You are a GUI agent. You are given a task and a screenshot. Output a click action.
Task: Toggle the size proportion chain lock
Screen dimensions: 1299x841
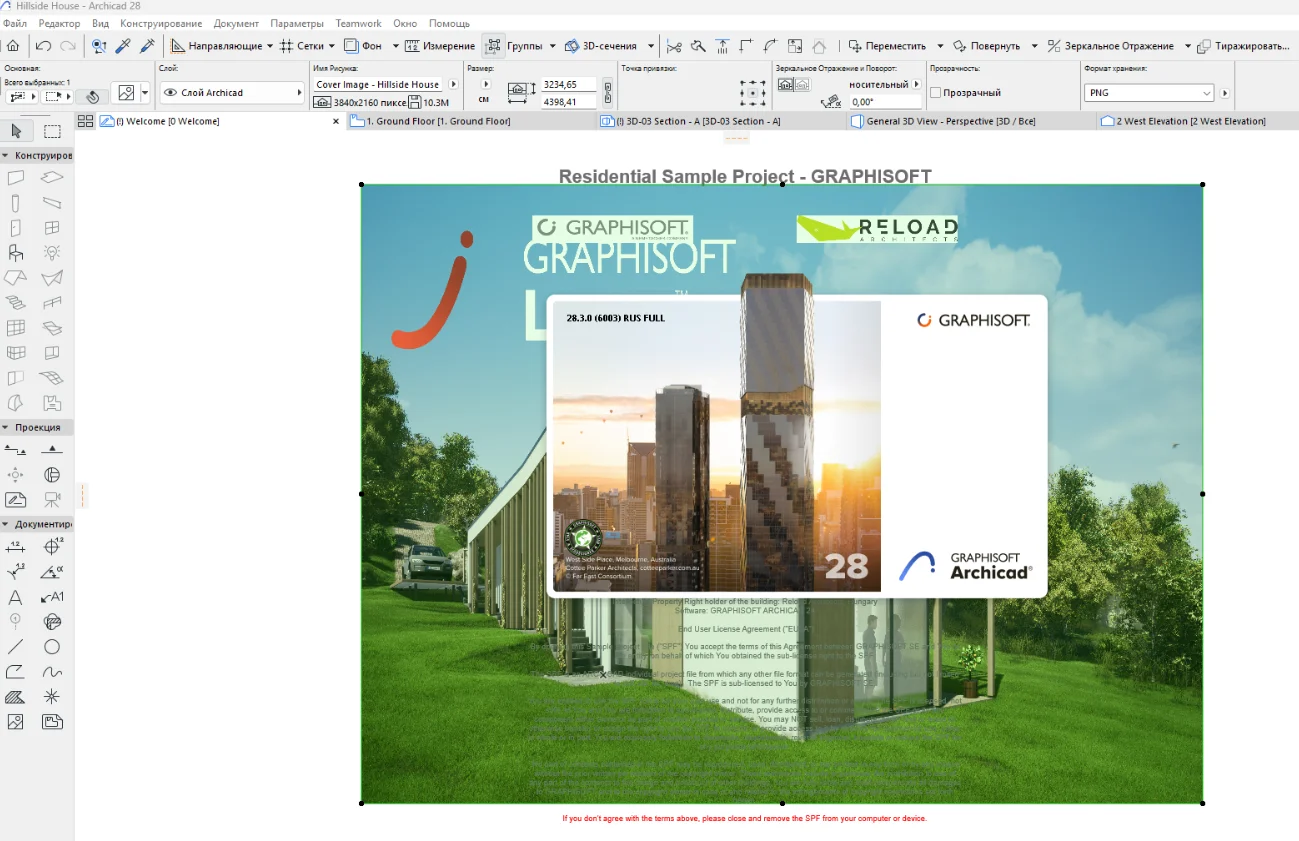607,93
